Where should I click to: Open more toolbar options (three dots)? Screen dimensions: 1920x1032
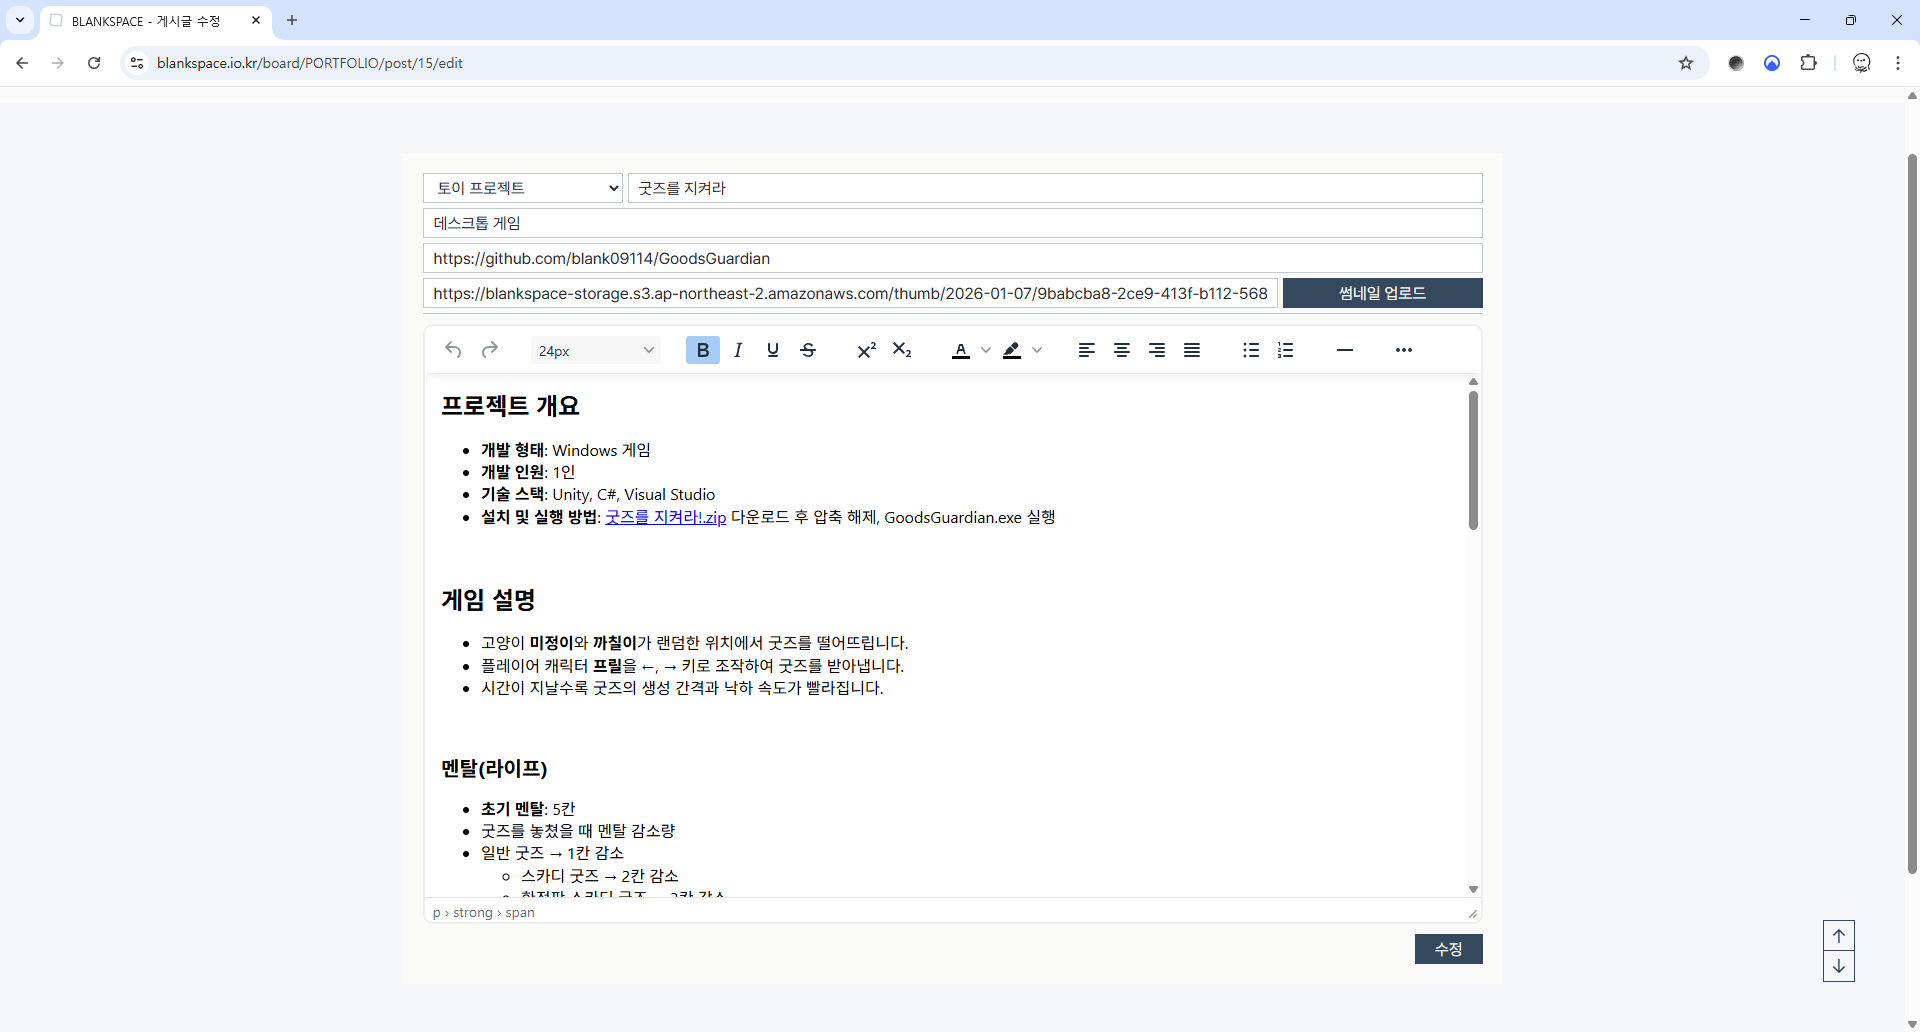(x=1403, y=350)
